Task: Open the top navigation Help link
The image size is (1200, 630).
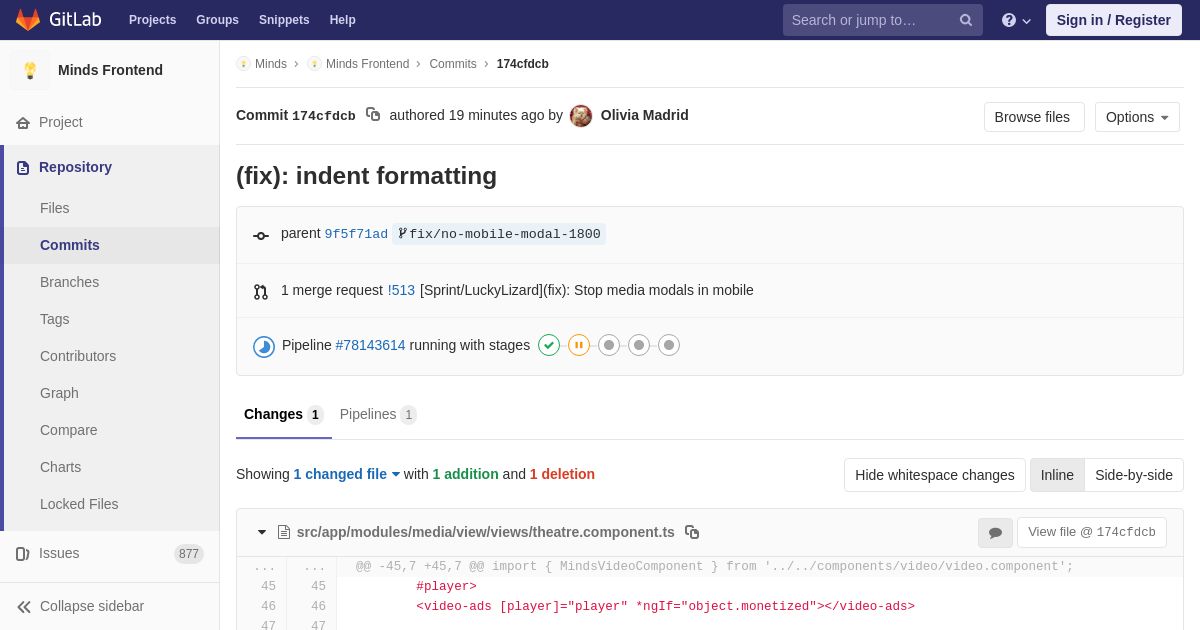Action: point(343,20)
